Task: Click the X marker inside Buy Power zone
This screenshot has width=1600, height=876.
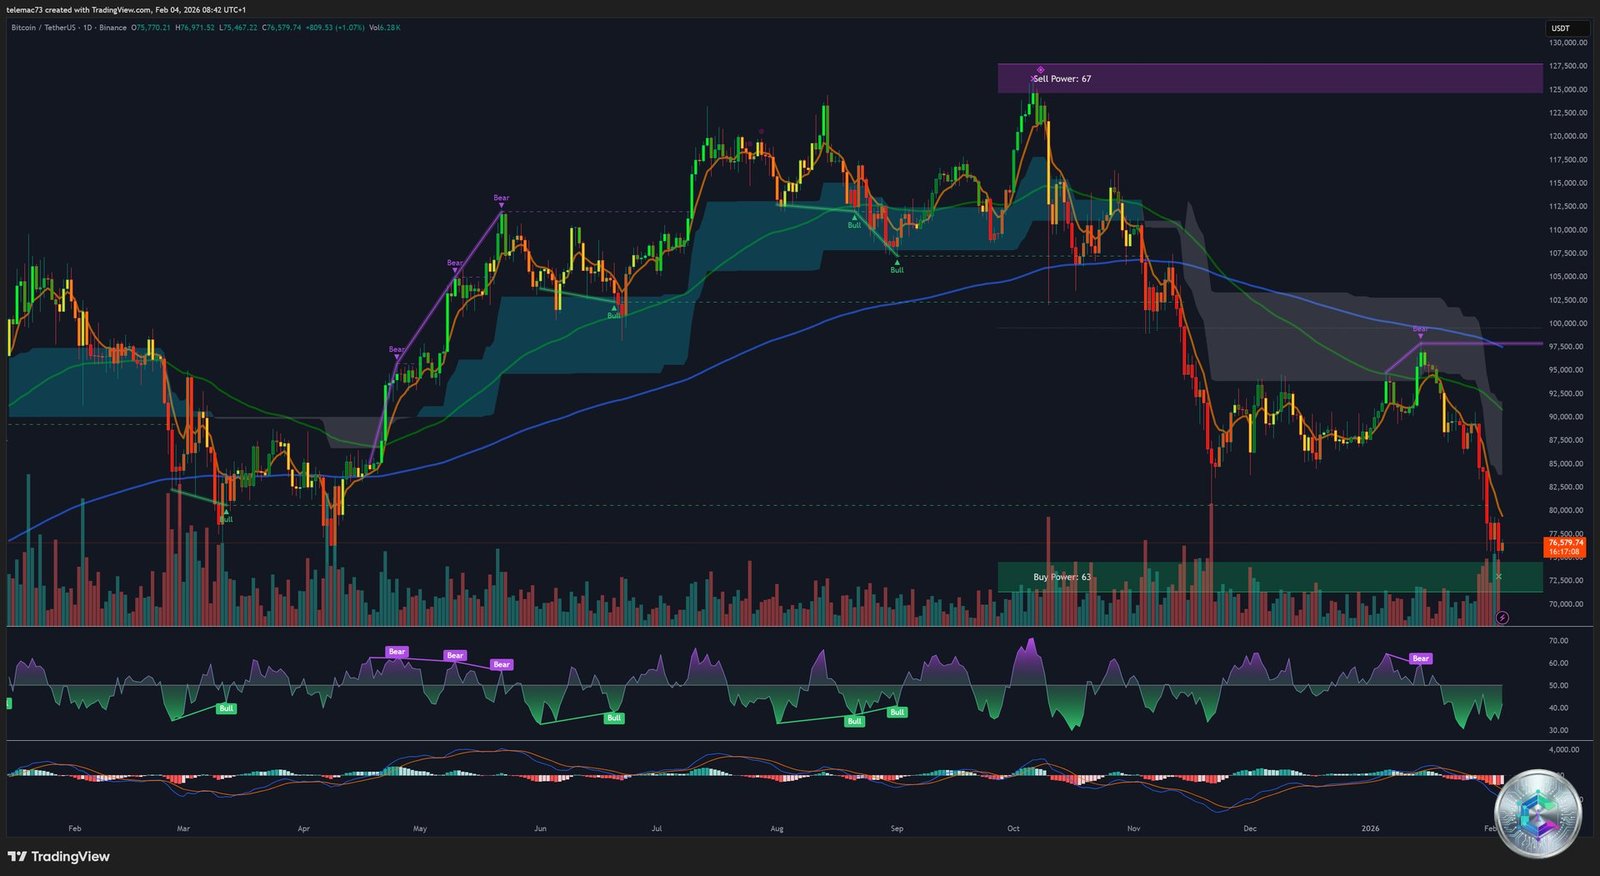Action: (x=1498, y=577)
